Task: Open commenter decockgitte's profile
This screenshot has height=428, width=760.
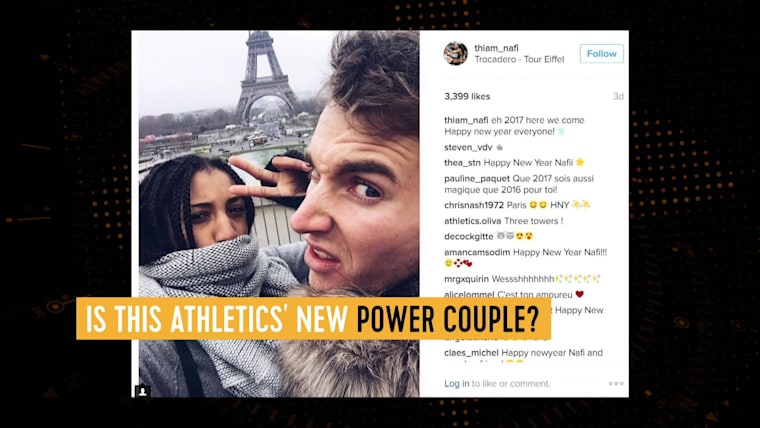Action: coord(469,237)
